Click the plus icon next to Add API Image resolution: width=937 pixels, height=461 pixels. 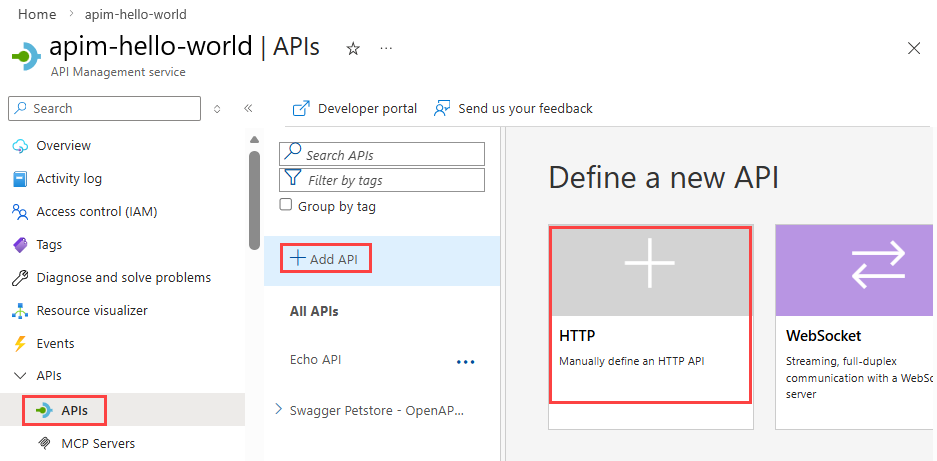point(297,258)
